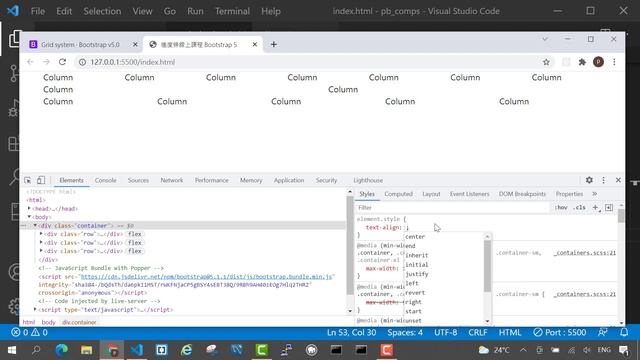Toggle device toolbar in DevTools

(x=41, y=180)
